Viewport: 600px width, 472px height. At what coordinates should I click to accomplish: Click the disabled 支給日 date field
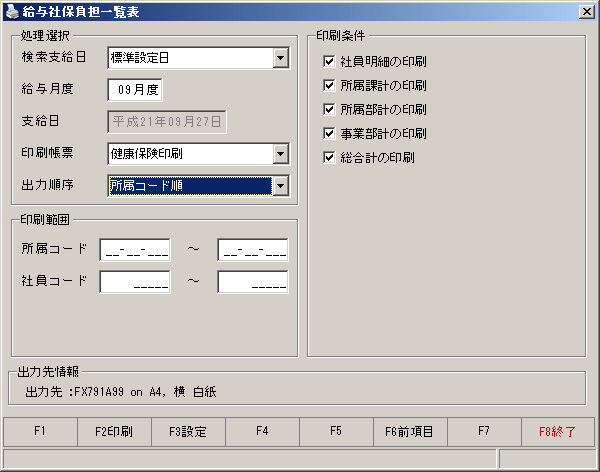point(167,122)
